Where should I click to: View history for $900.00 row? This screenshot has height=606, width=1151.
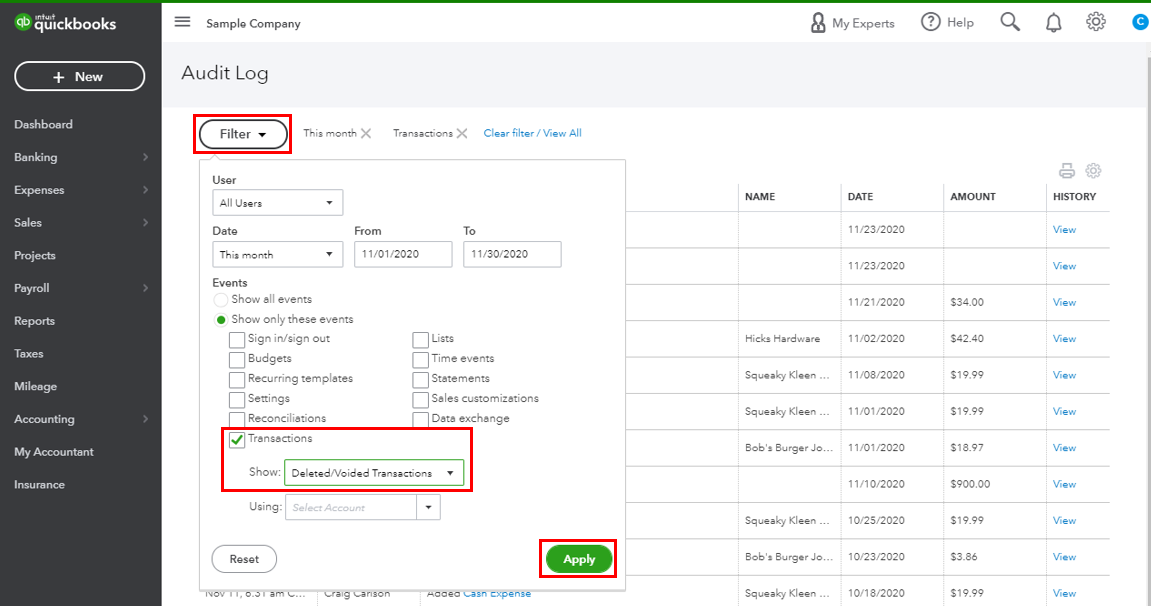[x=1064, y=484]
